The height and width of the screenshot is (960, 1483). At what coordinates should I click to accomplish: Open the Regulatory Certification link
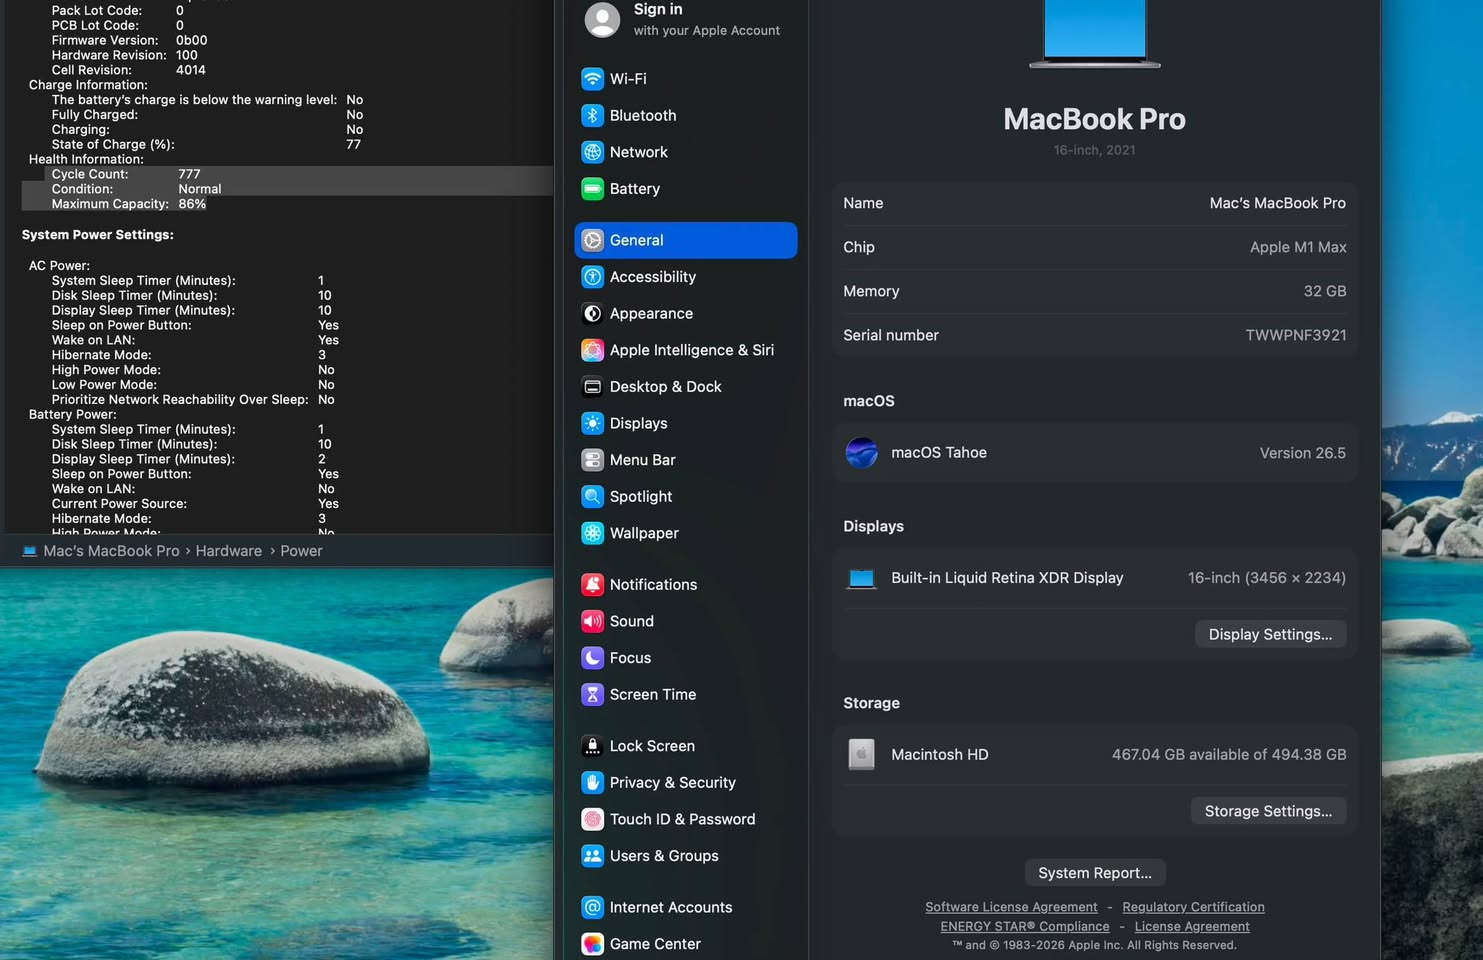tap(1193, 907)
